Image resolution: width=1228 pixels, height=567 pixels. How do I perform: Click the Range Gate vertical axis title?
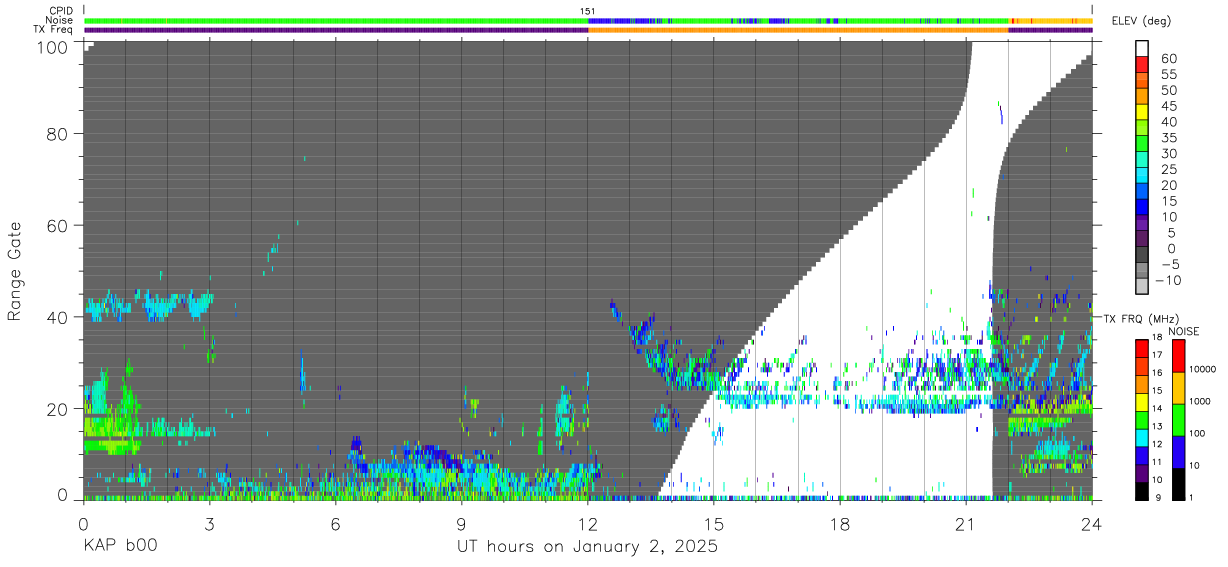coord(15,272)
